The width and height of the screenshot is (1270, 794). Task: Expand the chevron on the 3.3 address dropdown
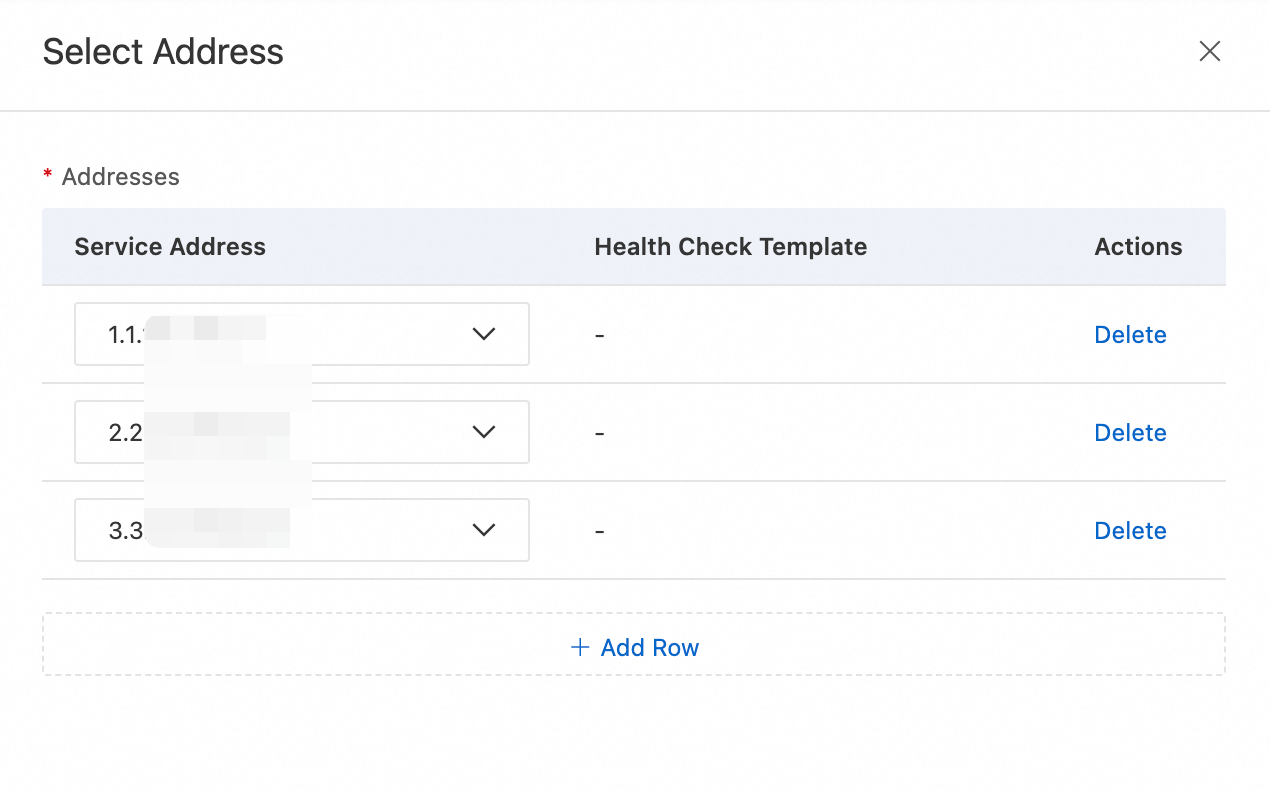click(x=484, y=530)
